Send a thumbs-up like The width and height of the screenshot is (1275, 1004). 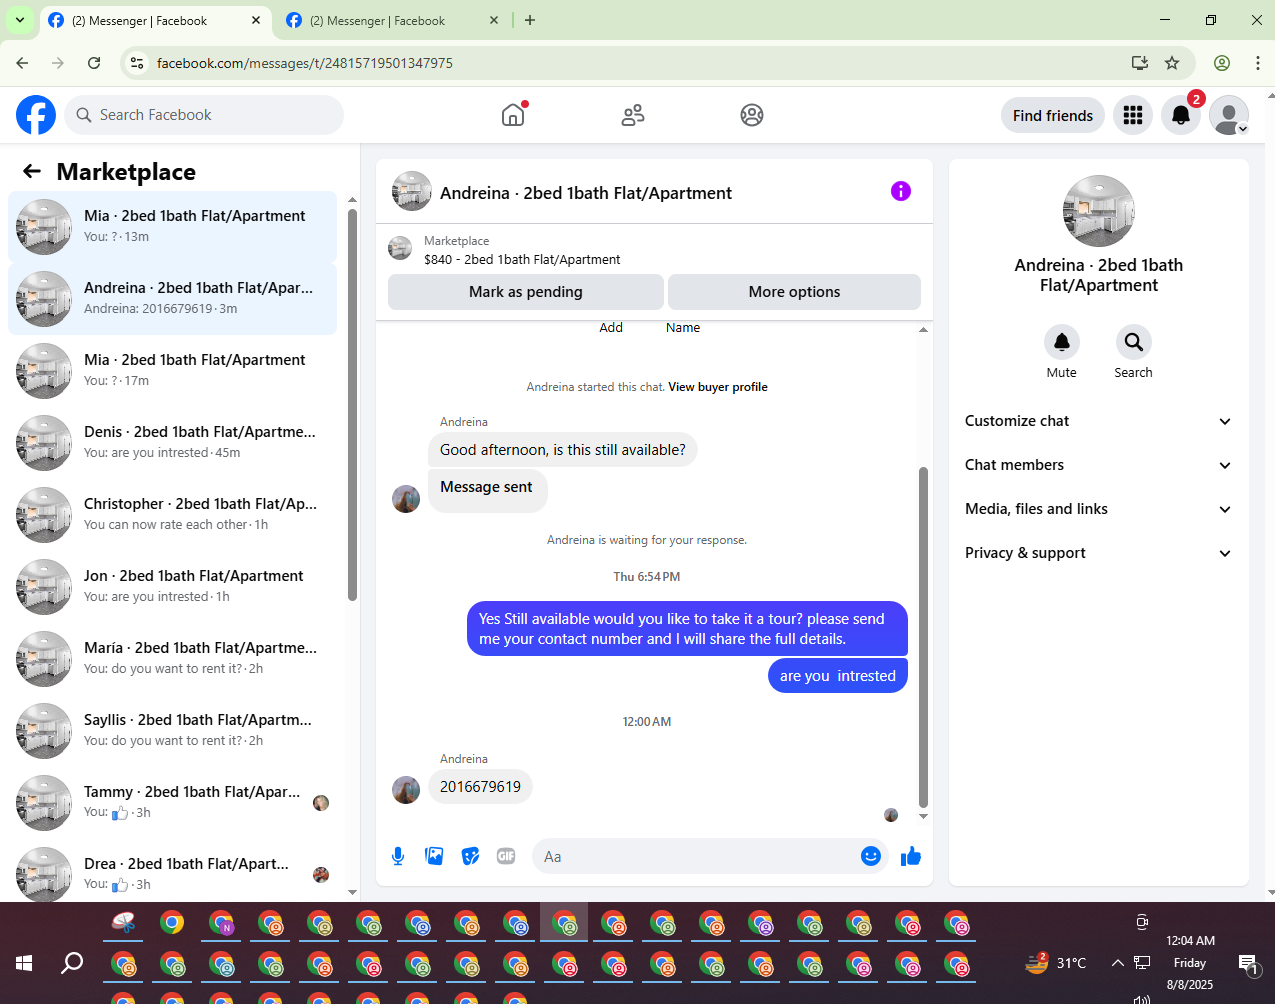pos(911,856)
